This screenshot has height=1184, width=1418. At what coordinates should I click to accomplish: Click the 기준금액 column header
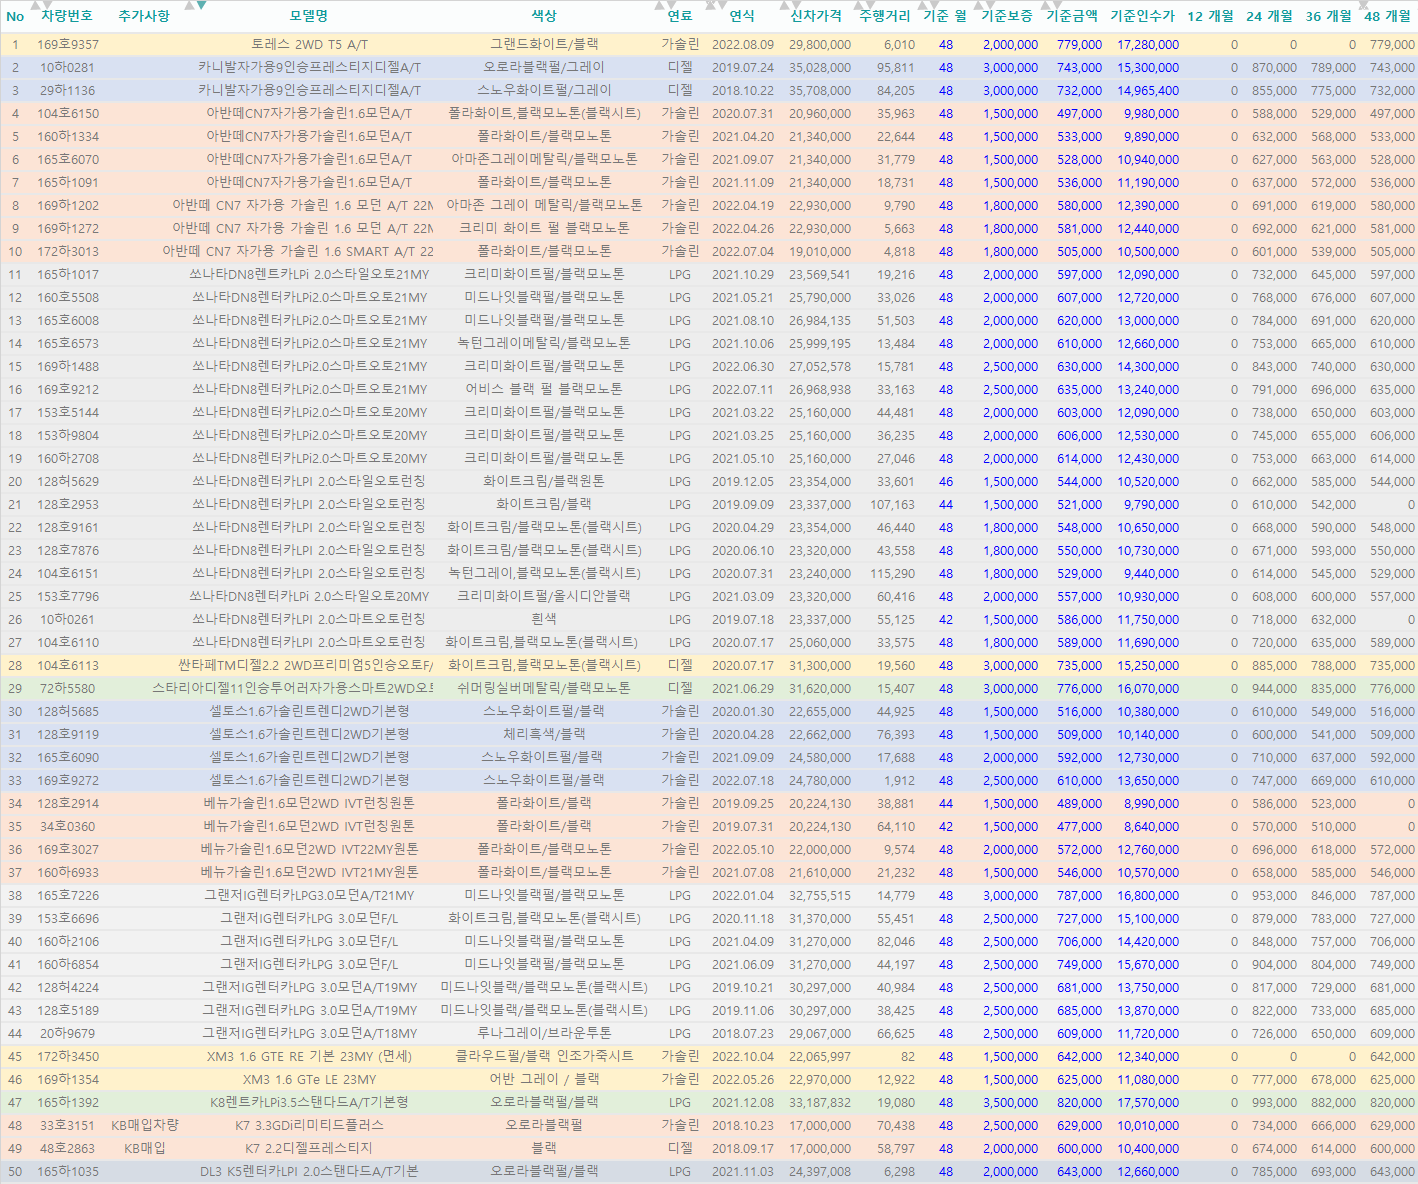coord(1072,16)
